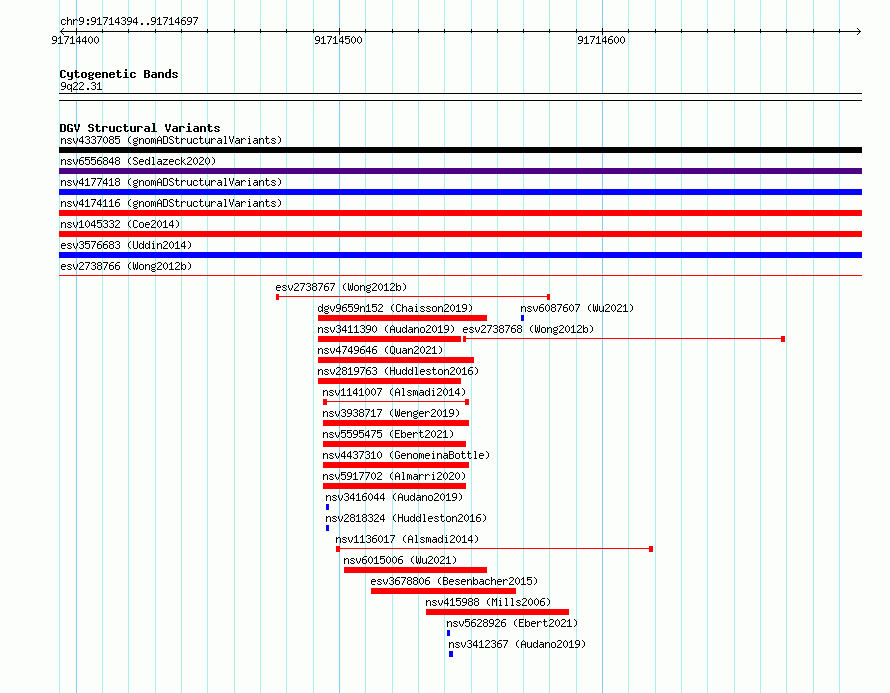890x693 pixels.
Task: Click the 91714400 ruler position
Action: (75, 40)
